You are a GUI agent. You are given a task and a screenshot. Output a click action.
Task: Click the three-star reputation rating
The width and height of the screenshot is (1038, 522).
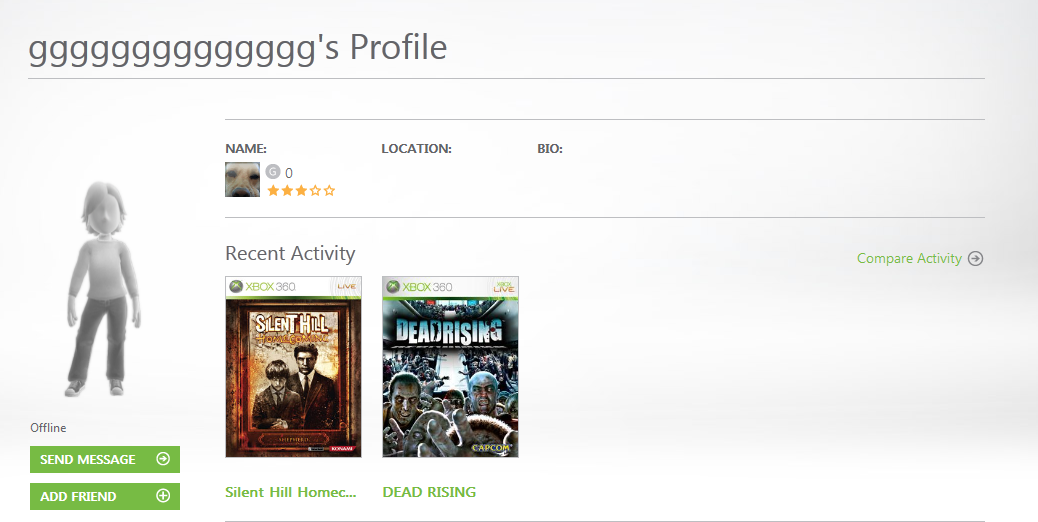(x=301, y=191)
